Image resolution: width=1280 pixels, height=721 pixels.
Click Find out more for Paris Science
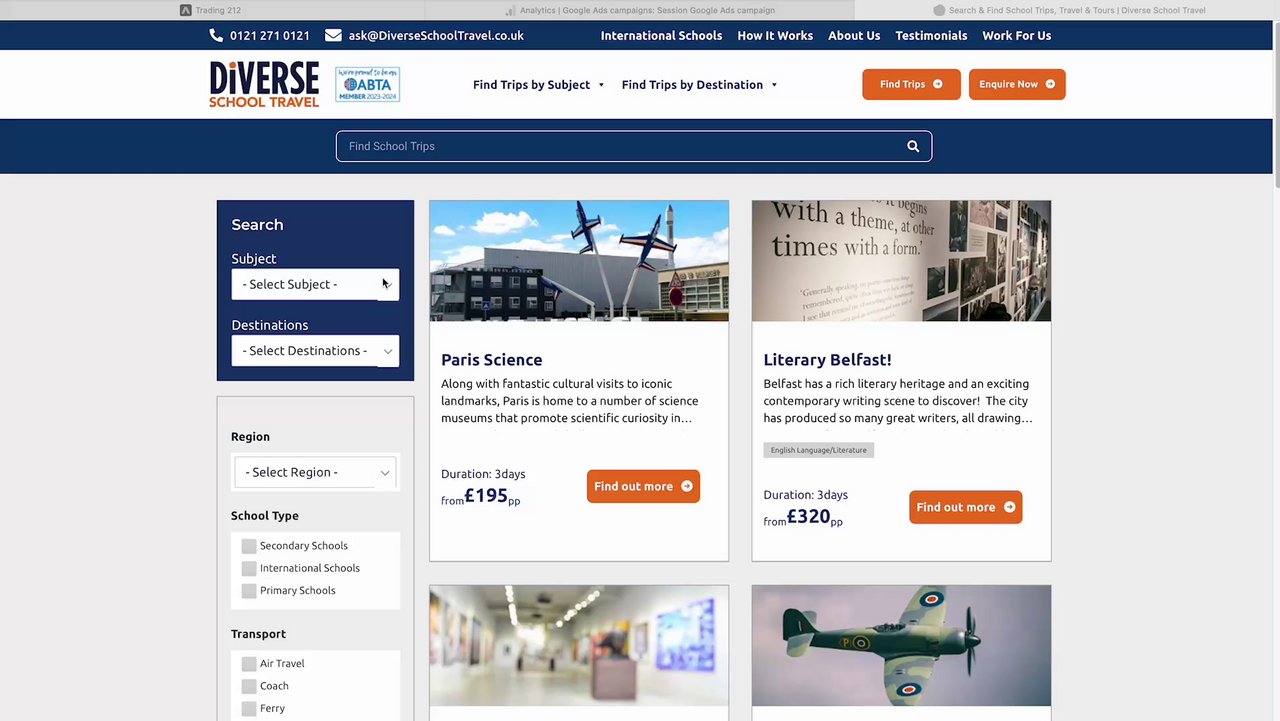tap(643, 486)
